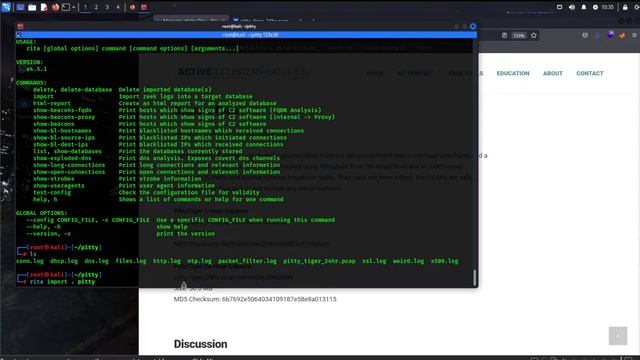Click x509.log in the terminal listing
Viewport: 640px width, 360px height.
tap(444, 261)
